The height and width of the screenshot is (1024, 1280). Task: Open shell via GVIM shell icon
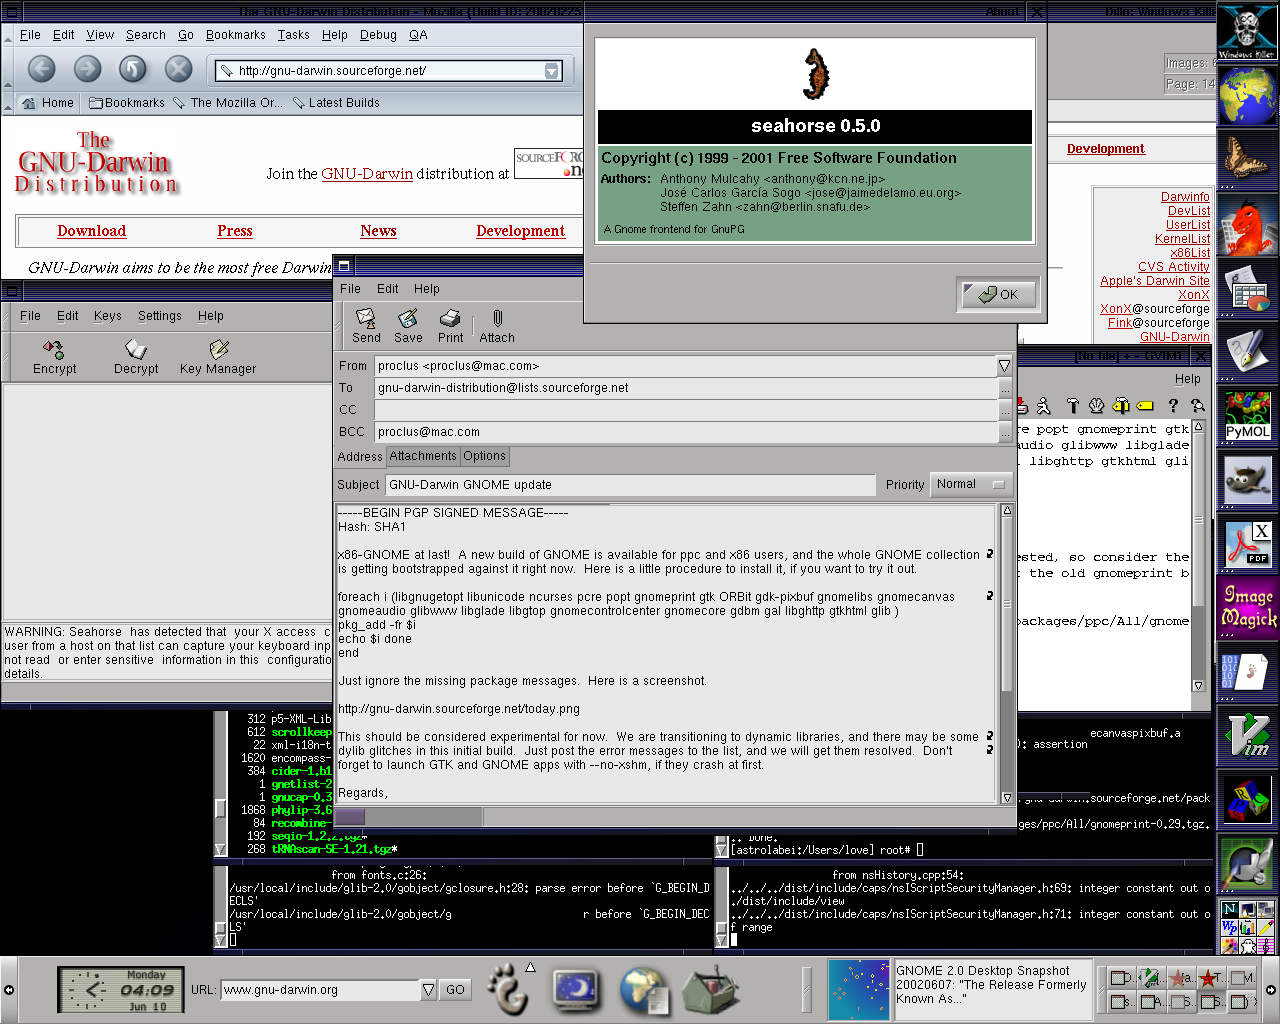[1096, 406]
